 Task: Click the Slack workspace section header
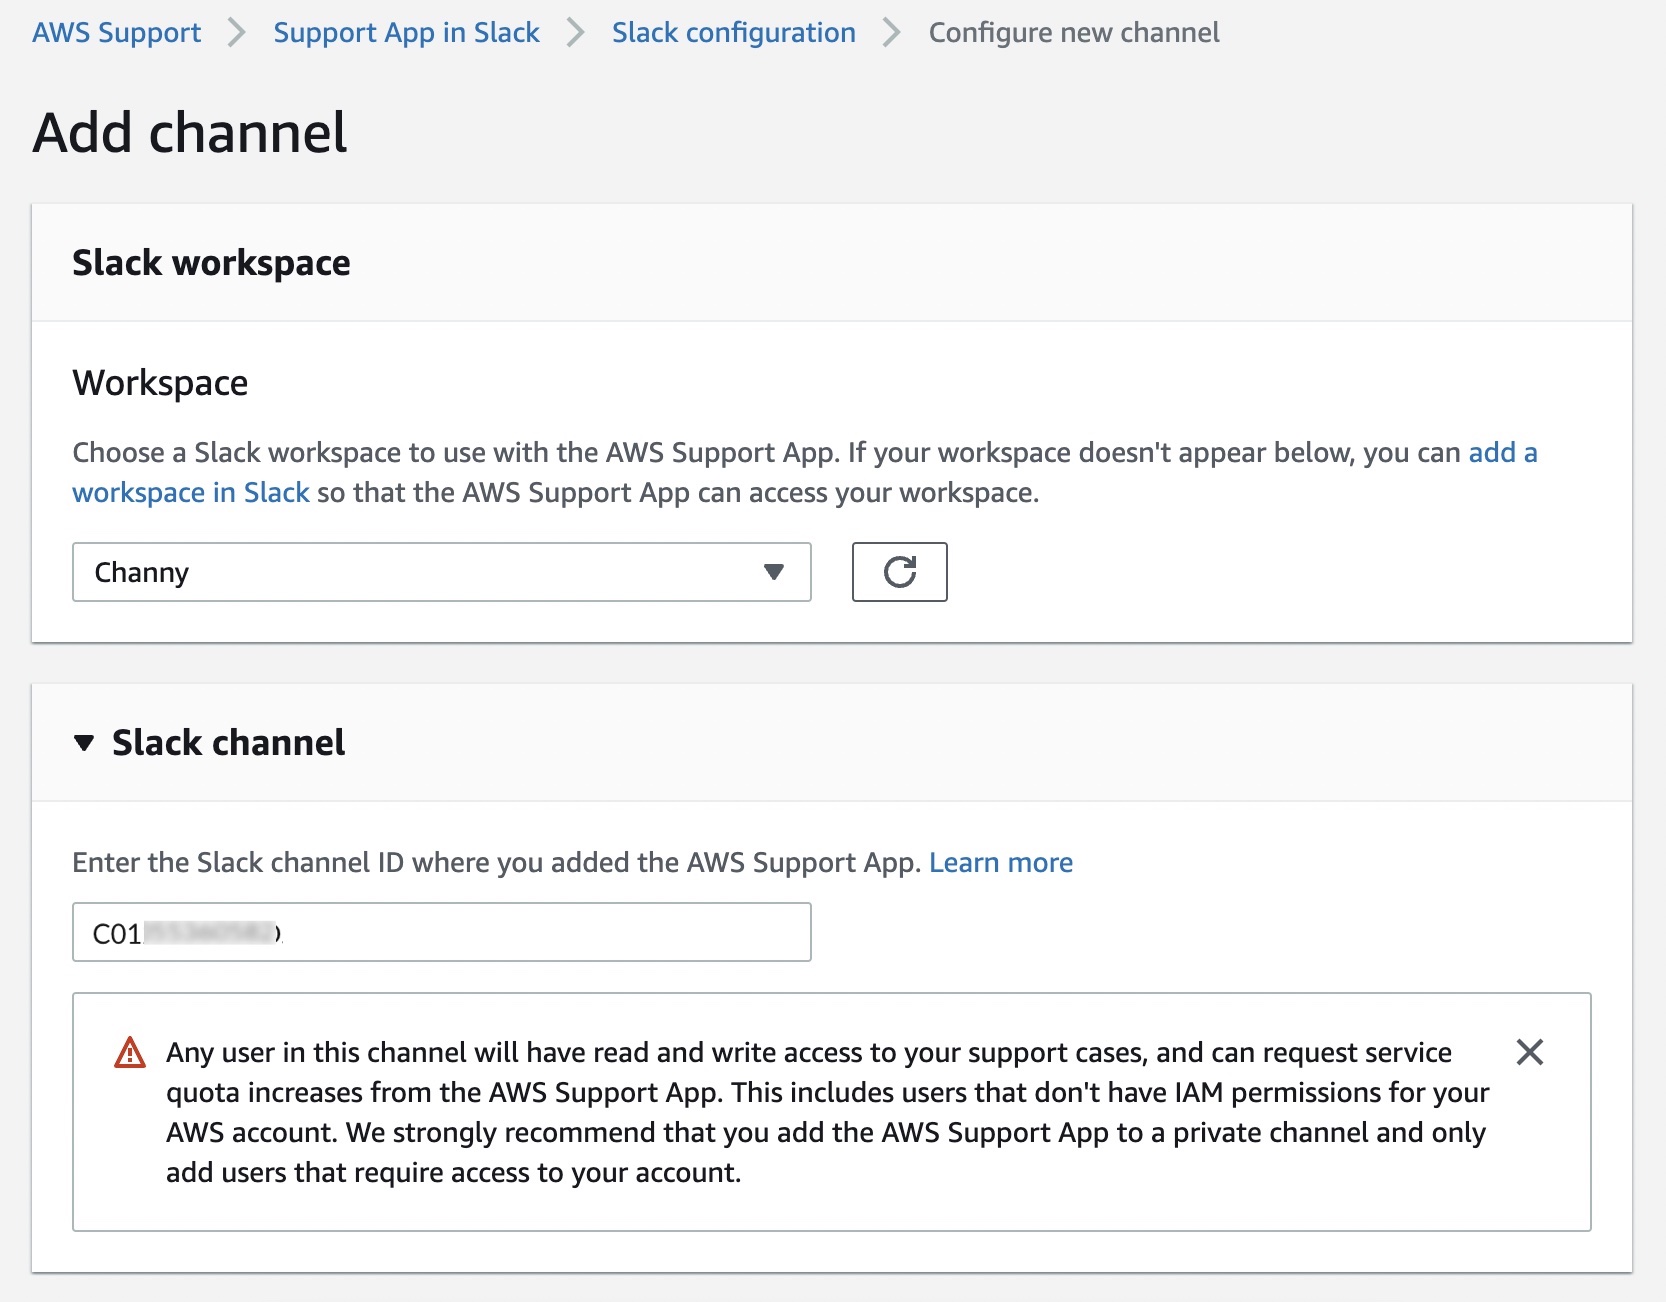click(210, 262)
